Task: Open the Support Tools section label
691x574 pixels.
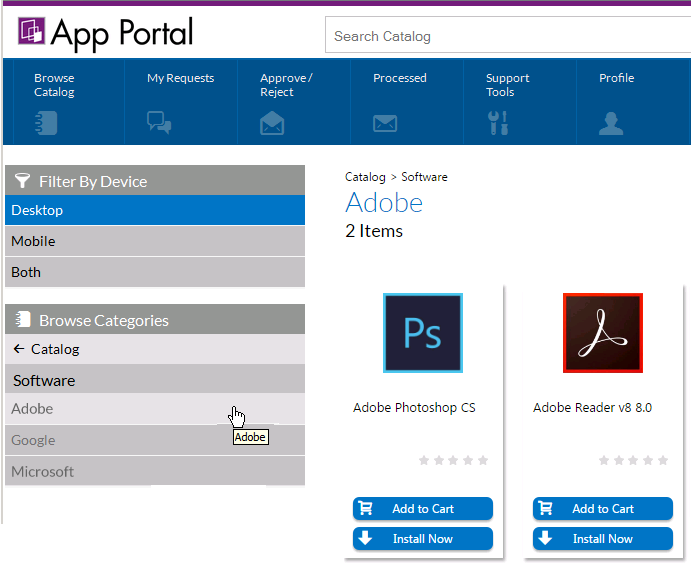Action: 507,85
